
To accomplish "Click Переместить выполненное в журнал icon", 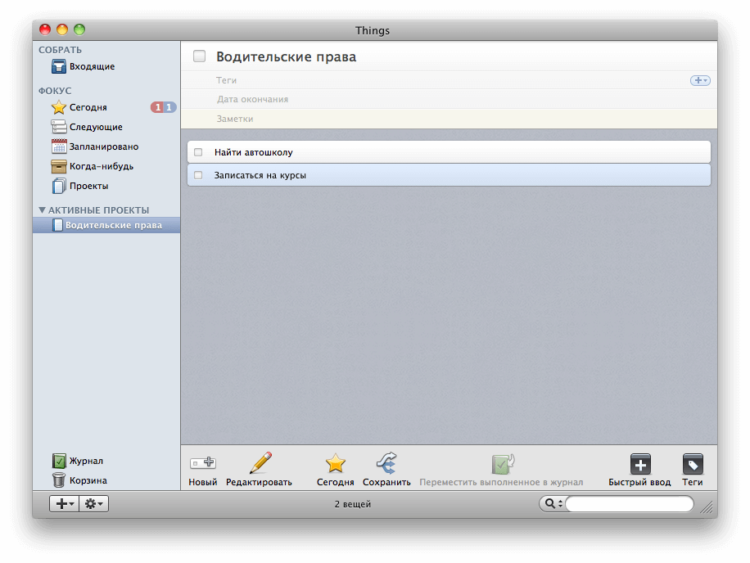I will click(x=502, y=463).
